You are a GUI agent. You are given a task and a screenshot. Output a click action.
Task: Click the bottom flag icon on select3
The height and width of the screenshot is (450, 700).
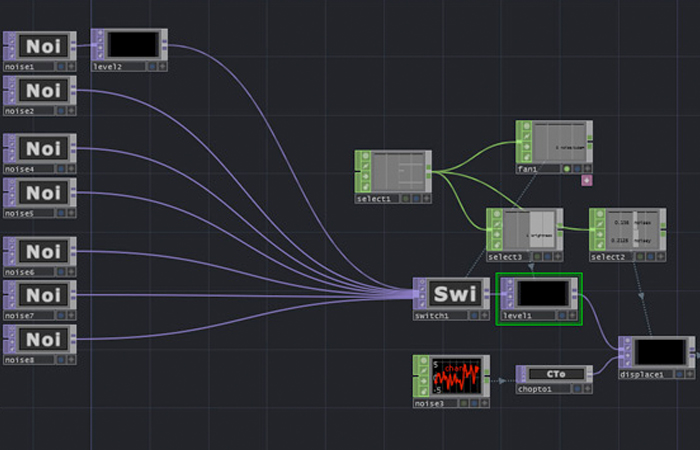(x=497, y=245)
